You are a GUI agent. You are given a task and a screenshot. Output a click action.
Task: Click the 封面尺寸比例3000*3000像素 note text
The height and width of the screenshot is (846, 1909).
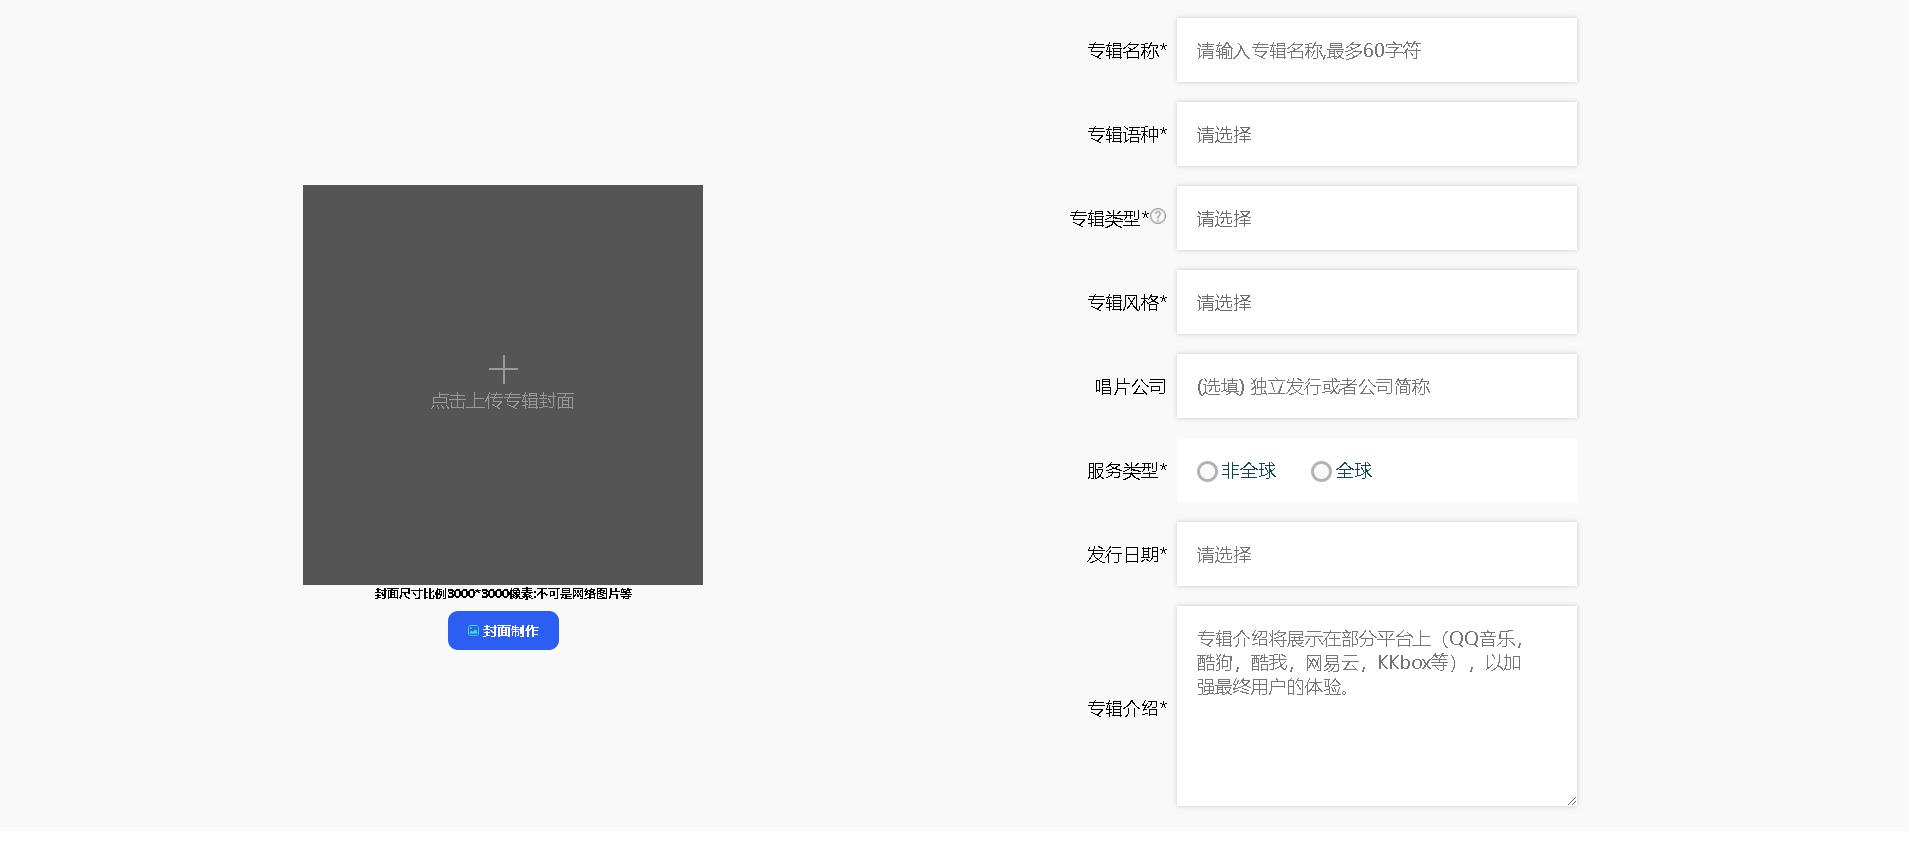pyautogui.click(x=503, y=594)
